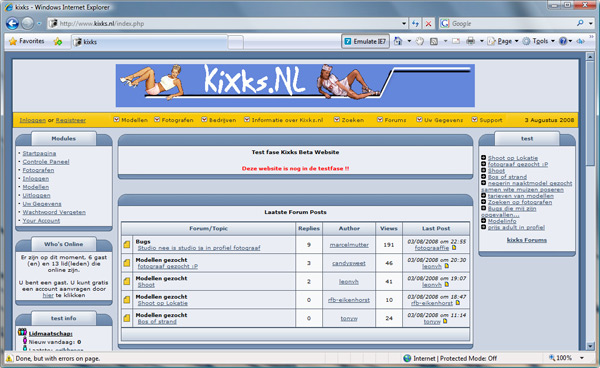The image size is (600, 368).
Task: Open the Fotografen site menu
Action: point(174,120)
